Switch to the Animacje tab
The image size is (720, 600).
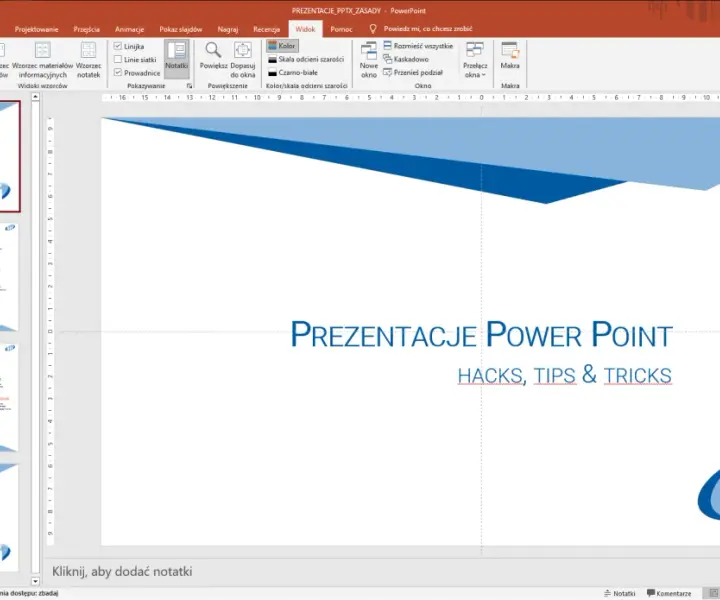(129, 29)
